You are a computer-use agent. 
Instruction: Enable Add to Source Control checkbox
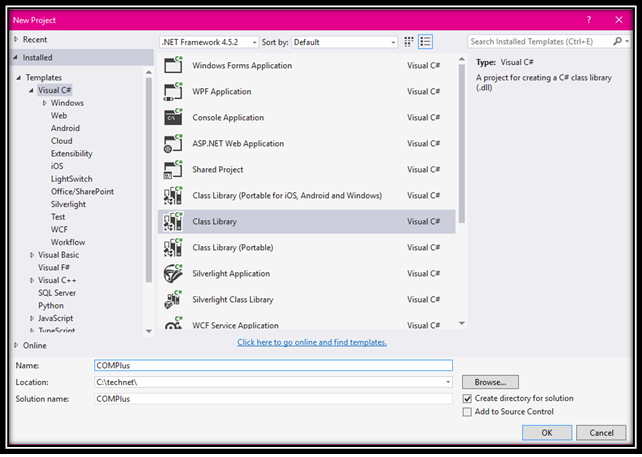[x=467, y=412]
